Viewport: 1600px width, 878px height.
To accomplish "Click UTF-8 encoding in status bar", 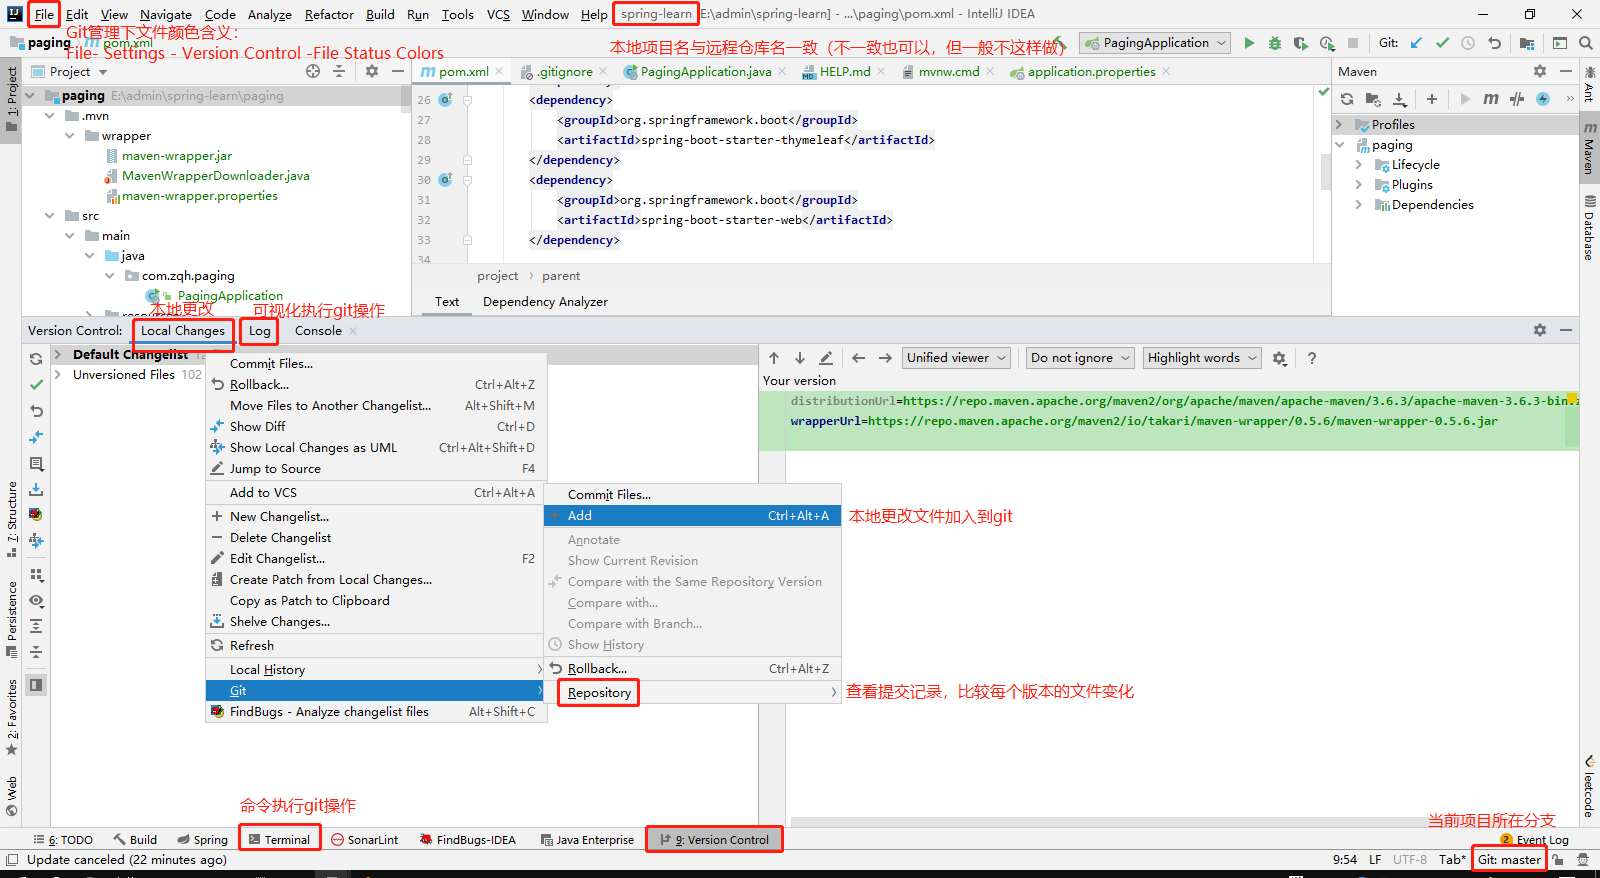I will (1410, 860).
